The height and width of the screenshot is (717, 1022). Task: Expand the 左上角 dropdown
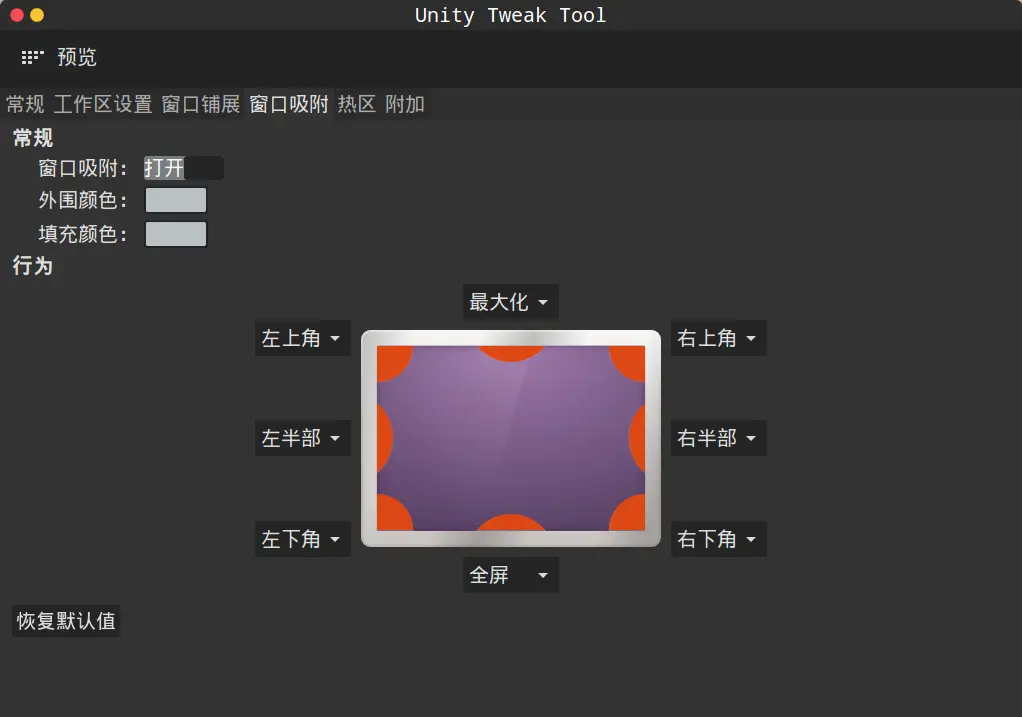(x=302, y=338)
